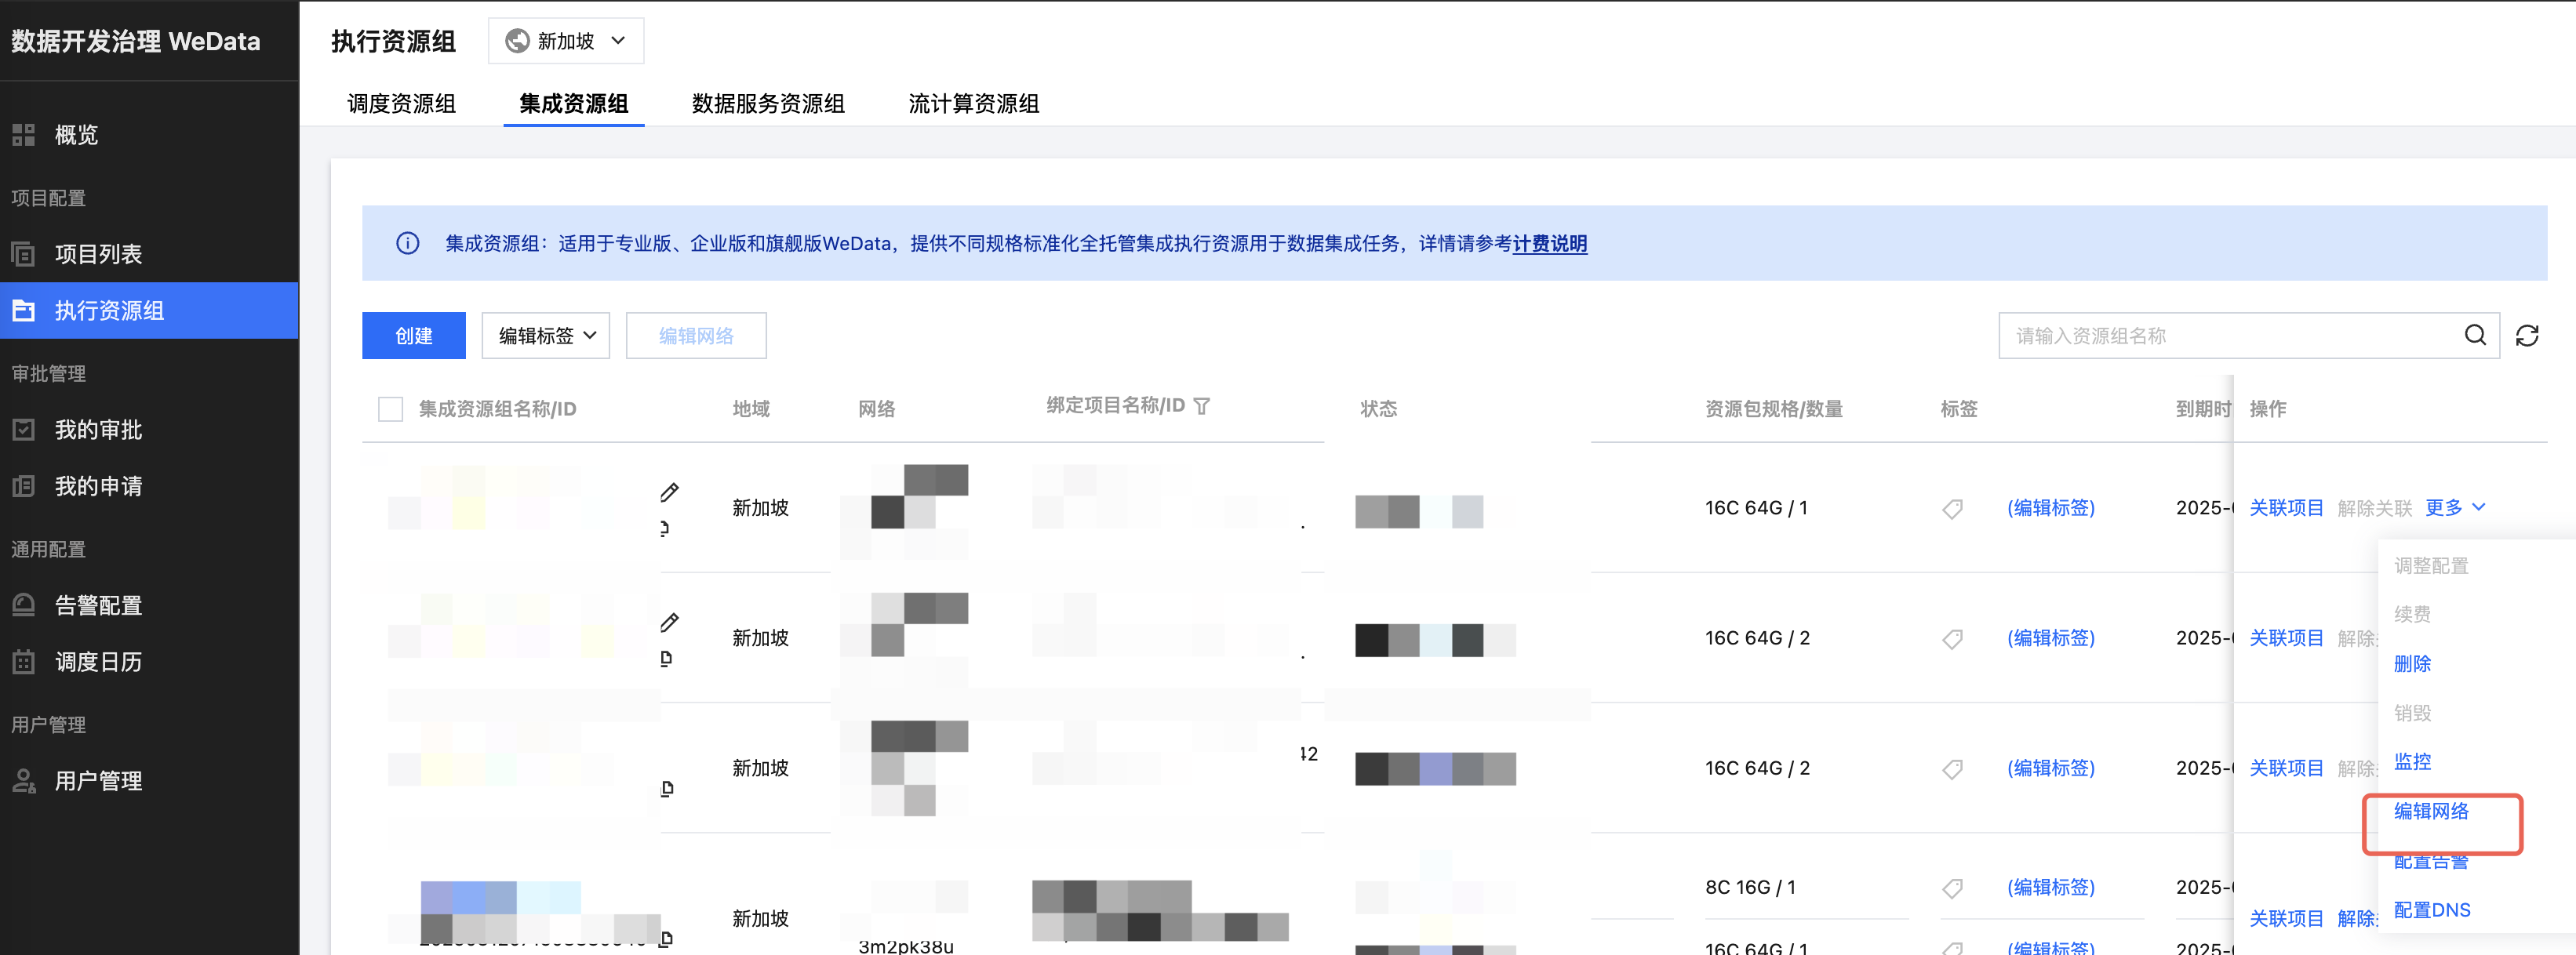Choose 配置告警 from the more menu
This screenshot has height=955, width=2576.
click(x=2431, y=861)
